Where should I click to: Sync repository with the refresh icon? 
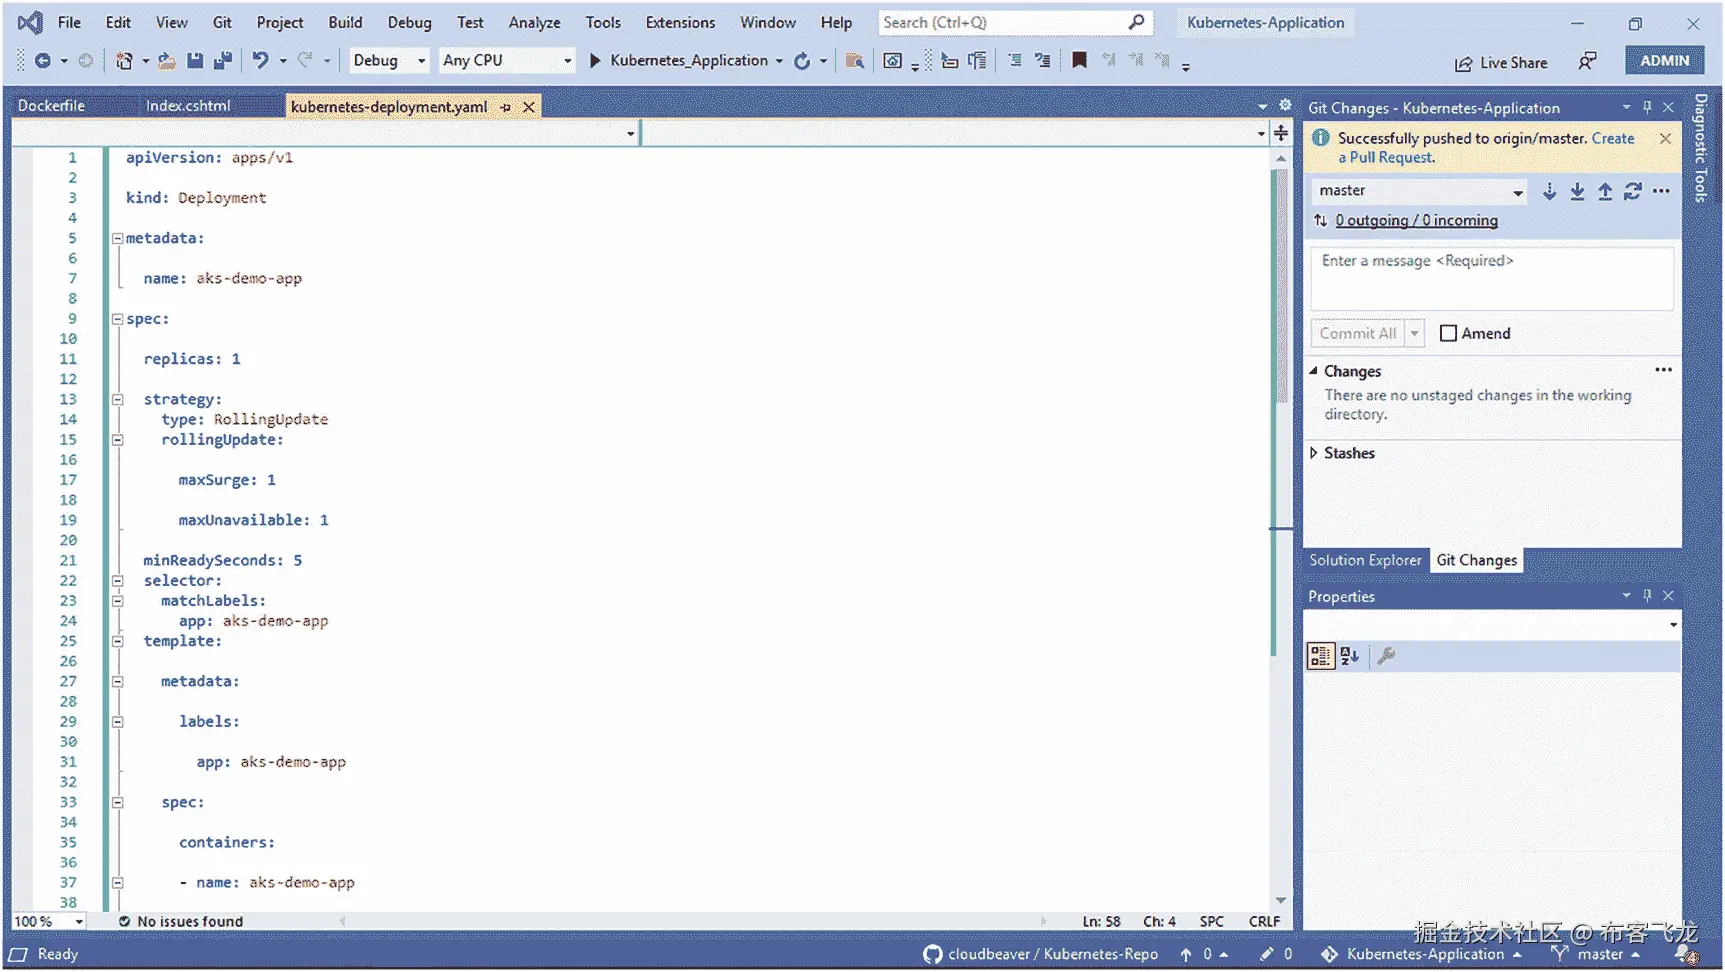point(1633,191)
